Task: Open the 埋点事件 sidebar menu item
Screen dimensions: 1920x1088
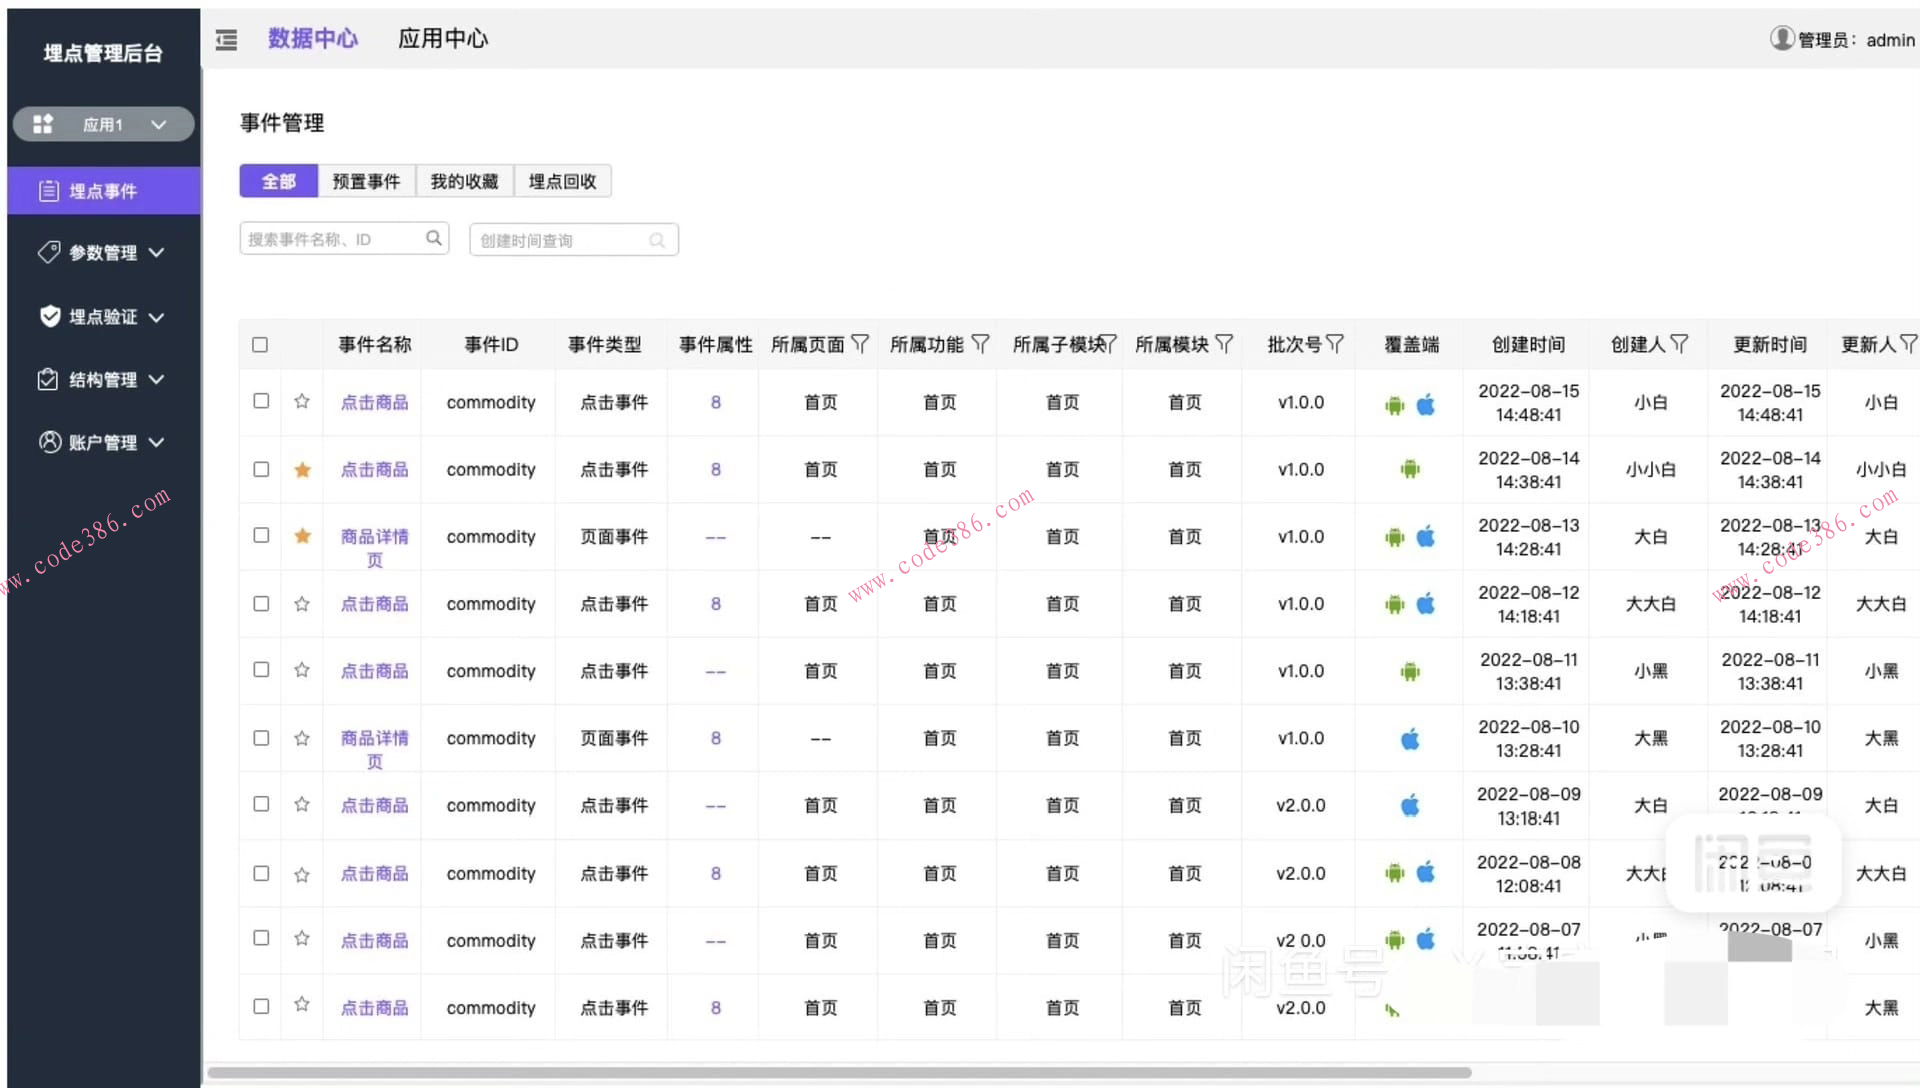Action: pos(103,190)
